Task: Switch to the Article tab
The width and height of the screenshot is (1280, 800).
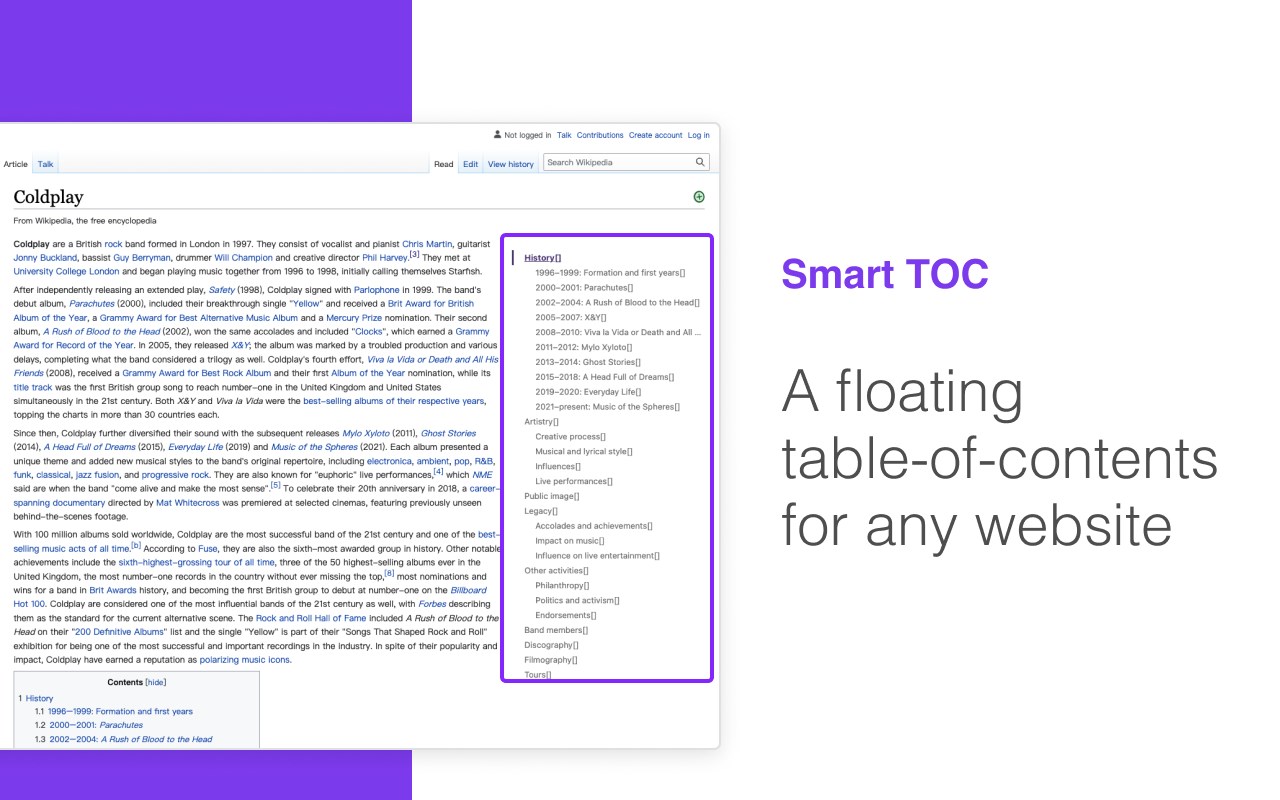Action: pos(16,164)
